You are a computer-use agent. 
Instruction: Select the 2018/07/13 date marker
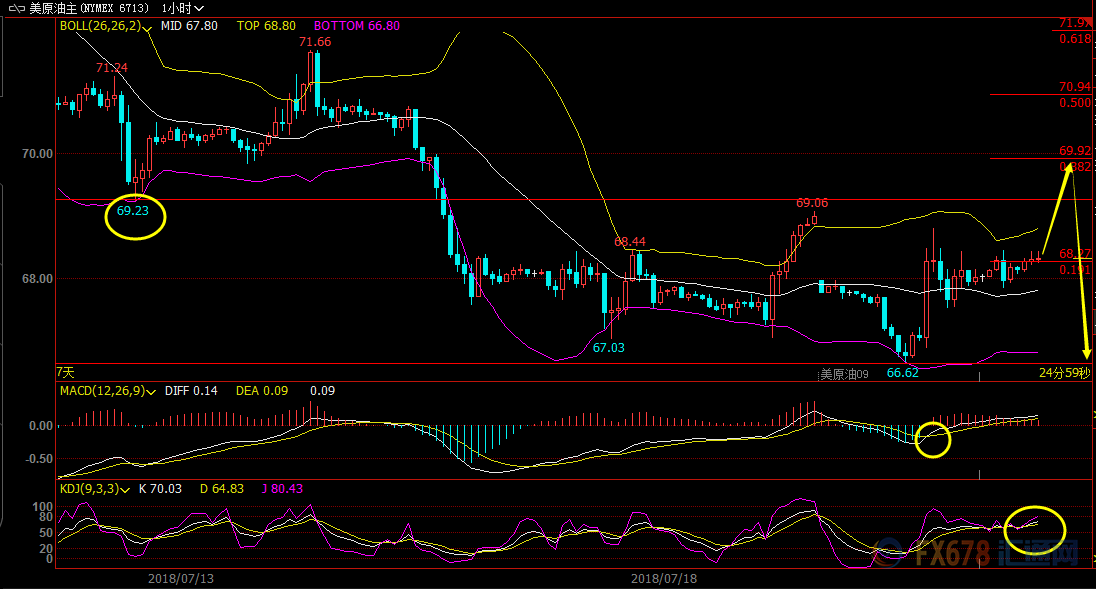181,578
